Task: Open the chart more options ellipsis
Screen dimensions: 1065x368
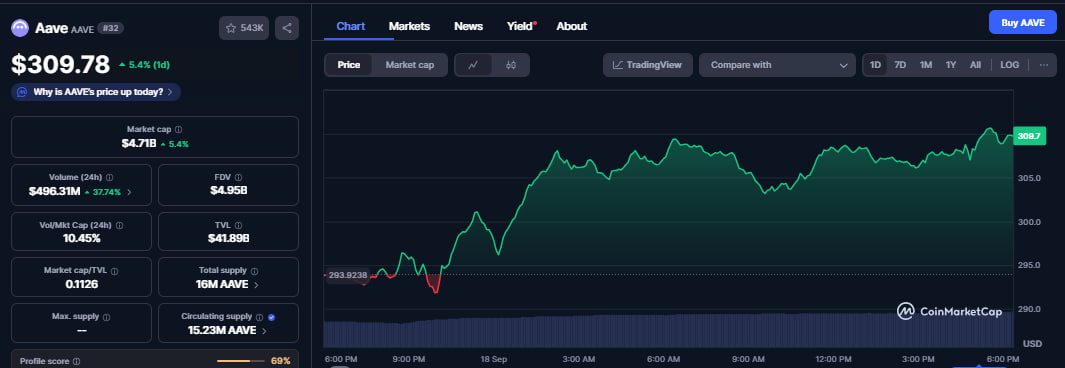Action: pos(1044,65)
